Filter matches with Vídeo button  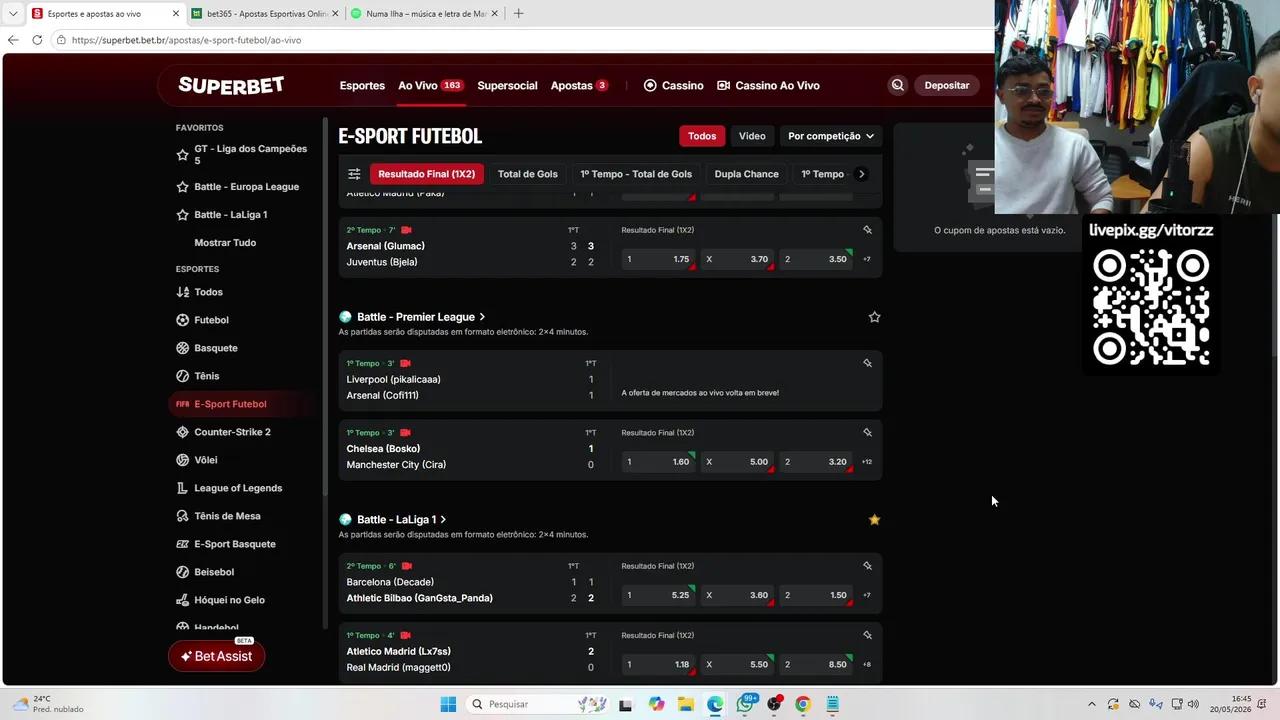tap(752, 136)
